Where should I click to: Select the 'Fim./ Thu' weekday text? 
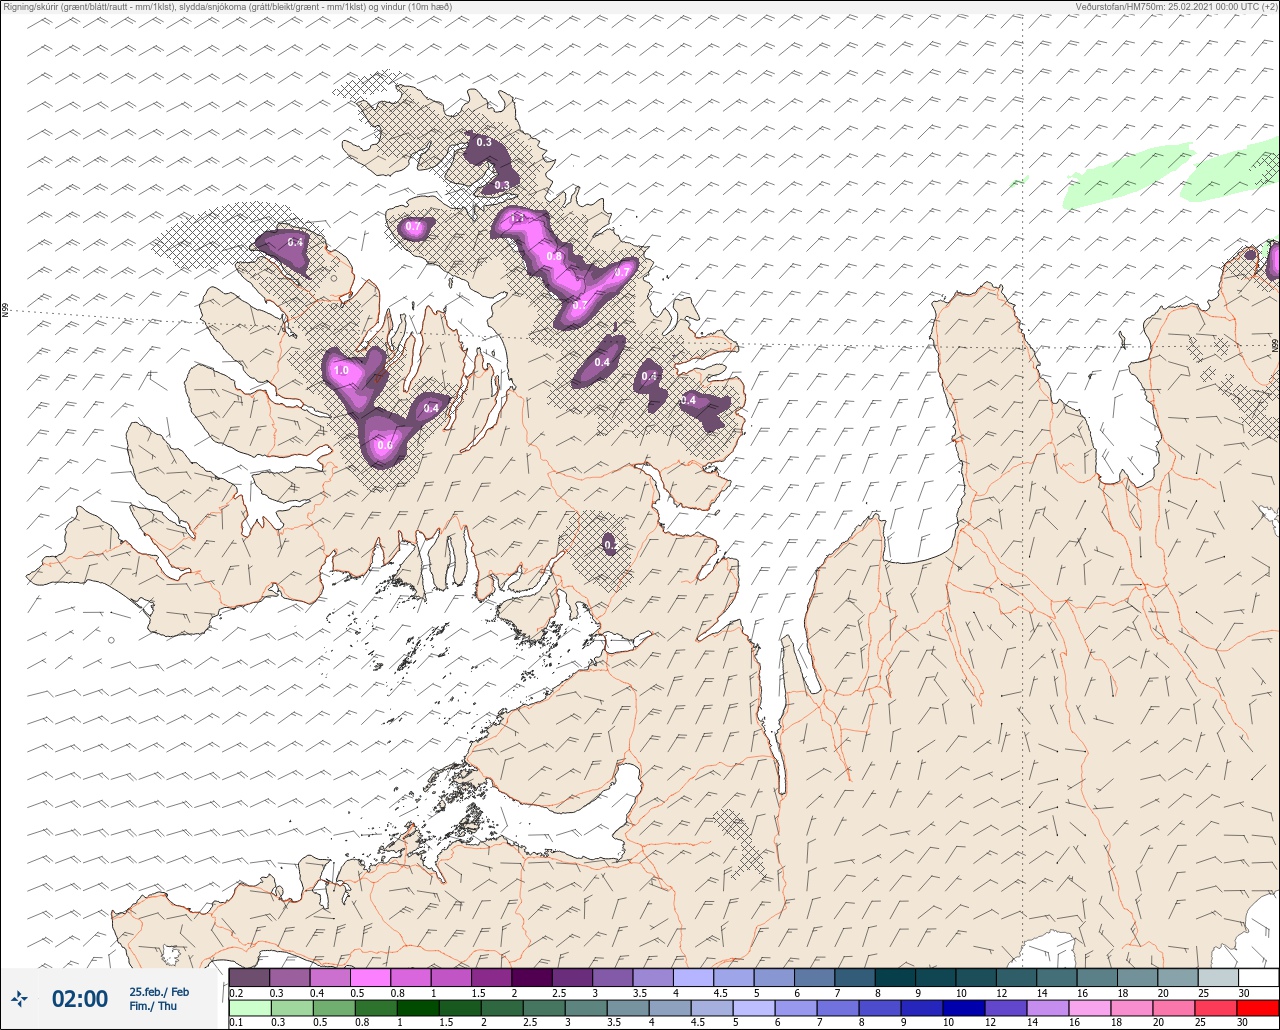[153, 1006]
